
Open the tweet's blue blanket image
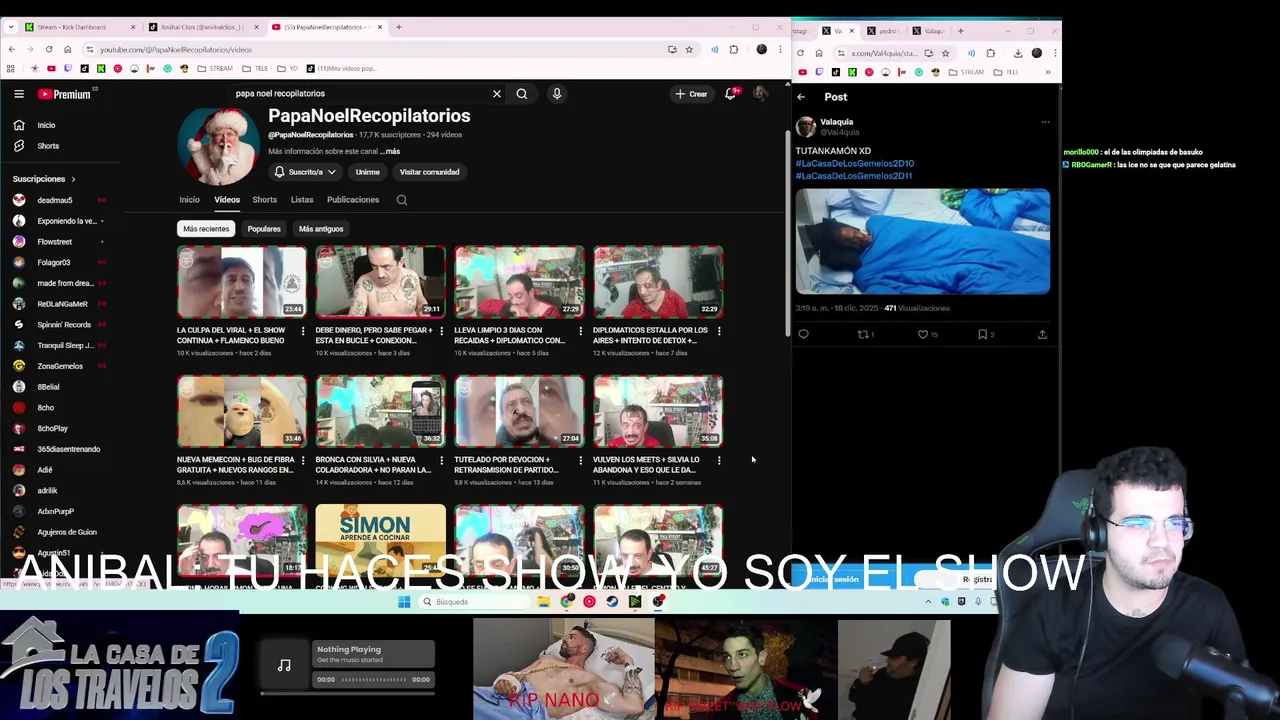[922, 241]
